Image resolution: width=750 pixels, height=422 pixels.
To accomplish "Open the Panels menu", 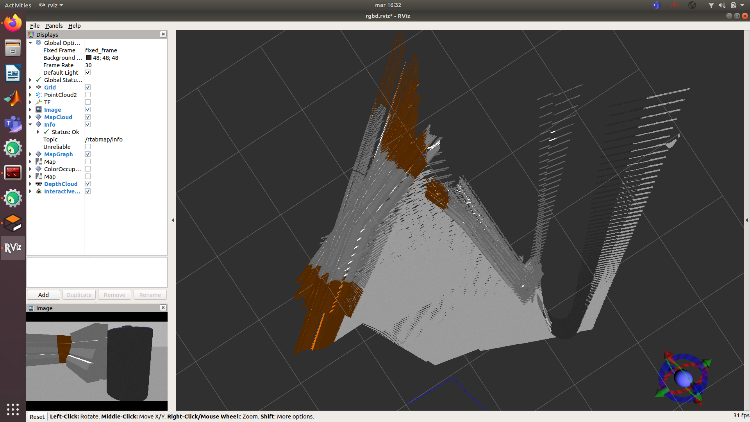I will click(x=53, y=25).
